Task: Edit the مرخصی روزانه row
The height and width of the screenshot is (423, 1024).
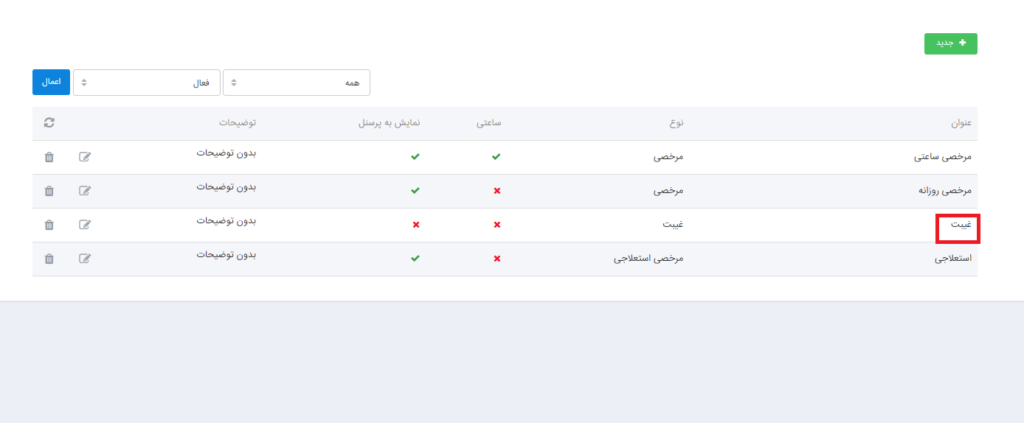Action: 85,191
